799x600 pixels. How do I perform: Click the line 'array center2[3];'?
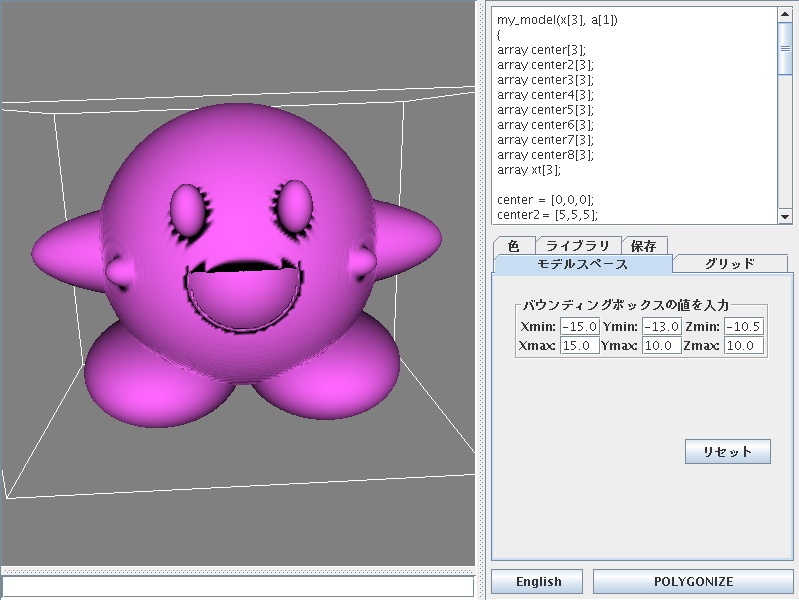point(545,65)
